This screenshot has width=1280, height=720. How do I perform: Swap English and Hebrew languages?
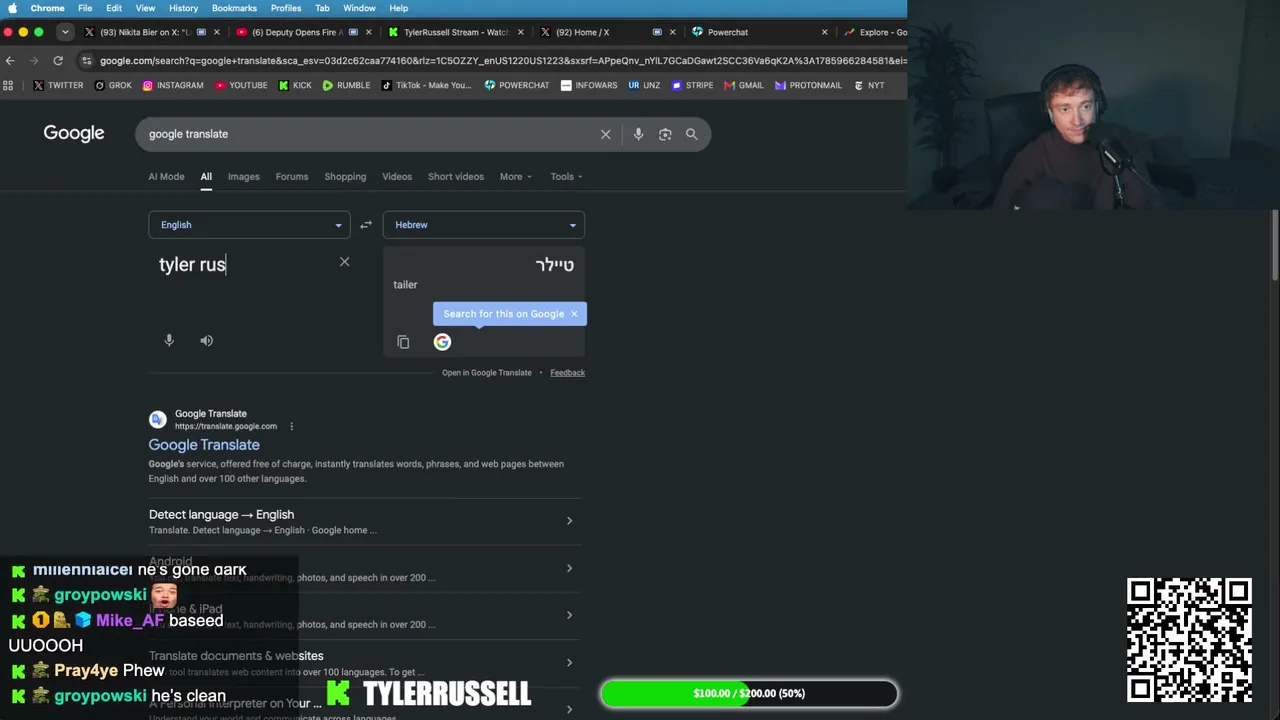pos(366,225)
